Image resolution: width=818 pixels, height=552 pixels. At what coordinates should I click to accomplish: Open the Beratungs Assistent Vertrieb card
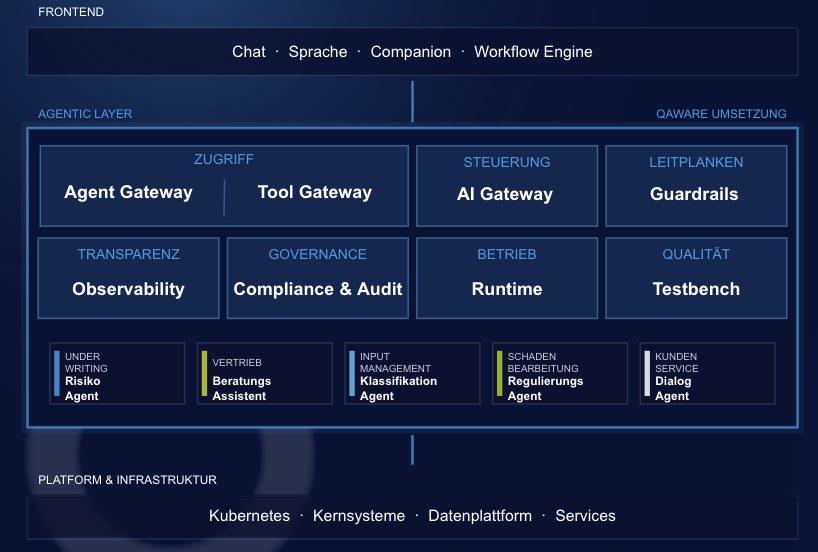tap(265, 374)
